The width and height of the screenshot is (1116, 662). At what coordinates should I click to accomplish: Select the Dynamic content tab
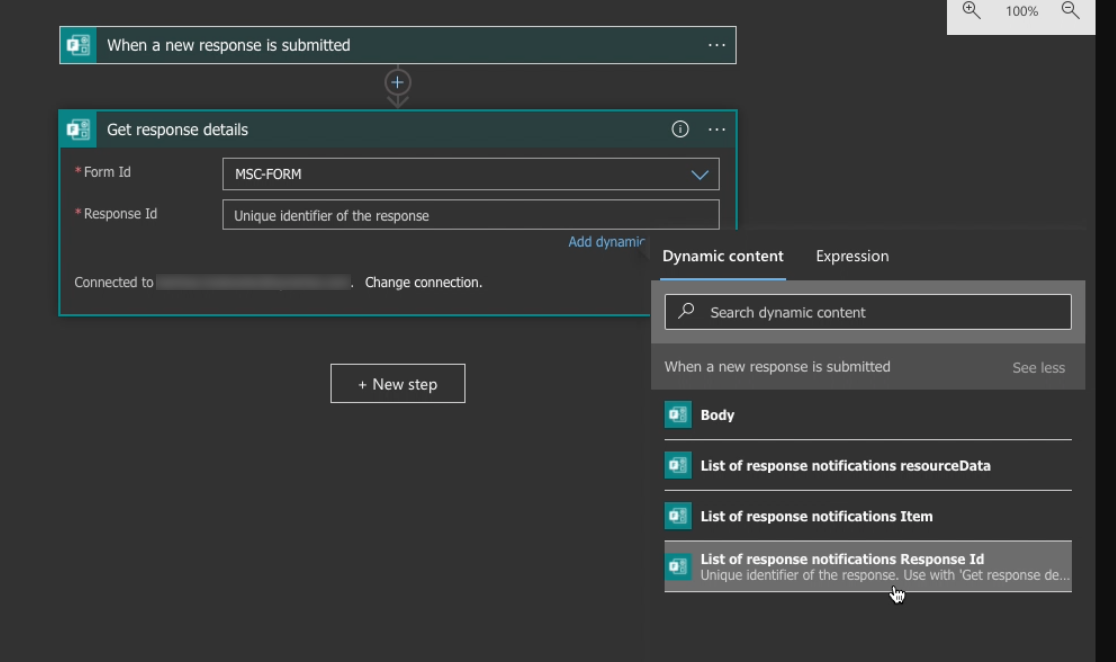click(x=723, y=256)
